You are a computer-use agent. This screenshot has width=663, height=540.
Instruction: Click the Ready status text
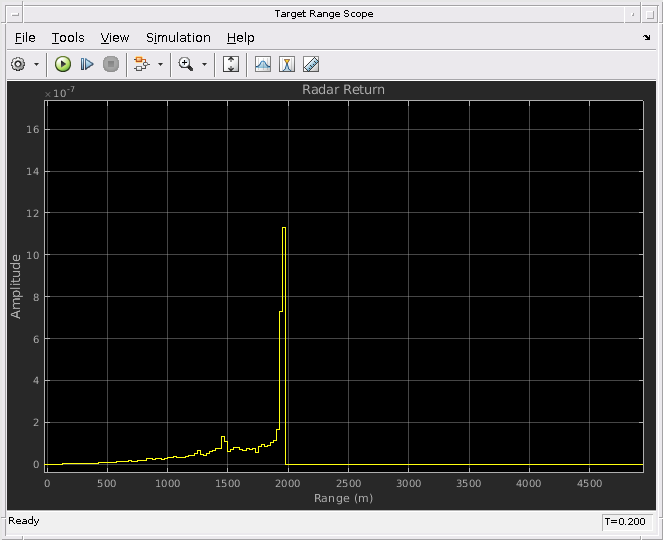[24, 521]
